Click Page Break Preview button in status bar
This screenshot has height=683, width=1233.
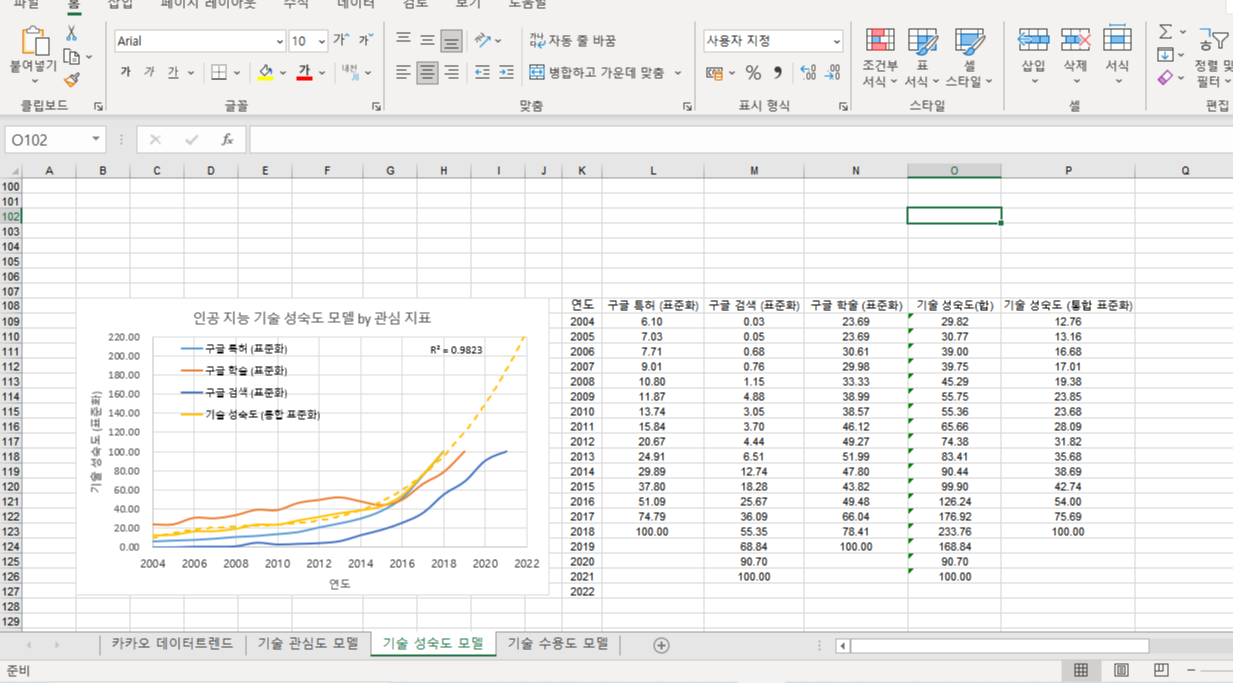[x=1161, y=670]
